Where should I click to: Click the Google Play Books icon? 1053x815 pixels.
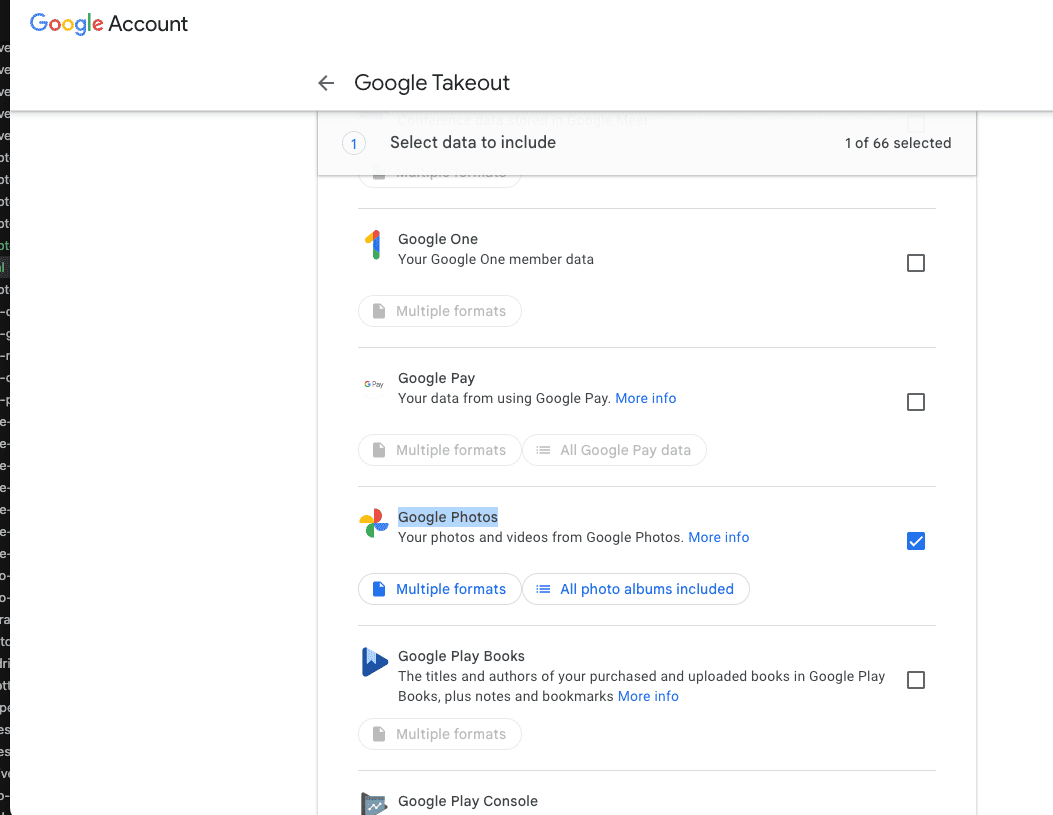(x=374, y=662)
